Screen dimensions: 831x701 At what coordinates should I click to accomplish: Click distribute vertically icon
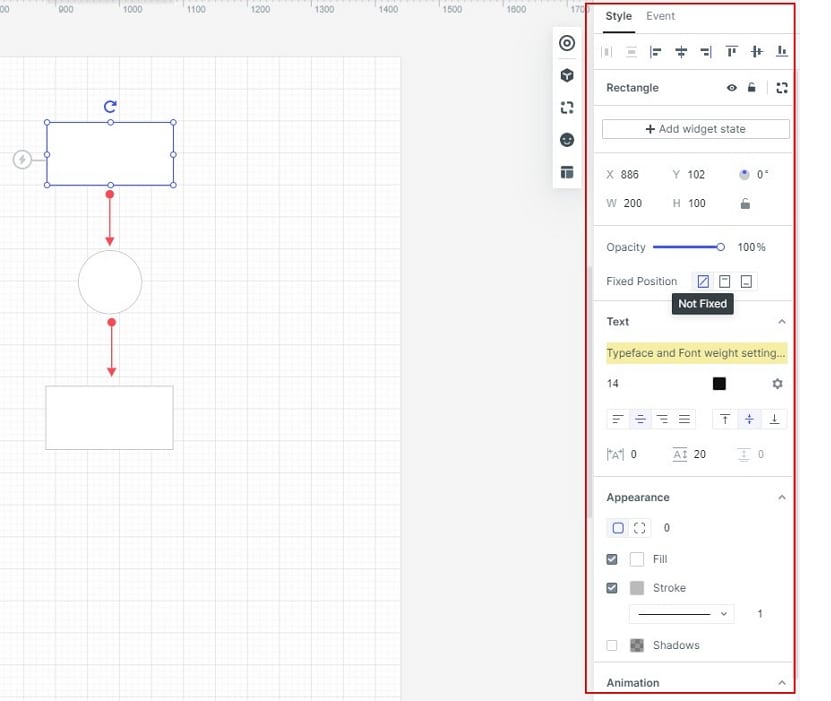[631, 51]
